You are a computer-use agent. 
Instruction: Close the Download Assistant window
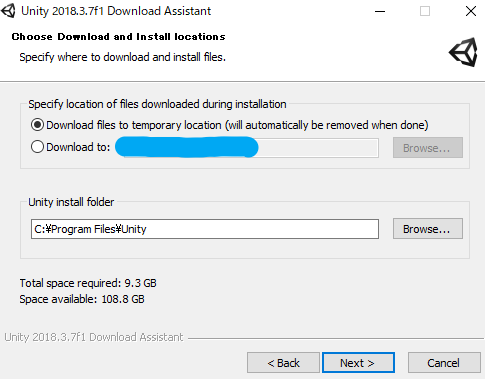coord(471,11)
